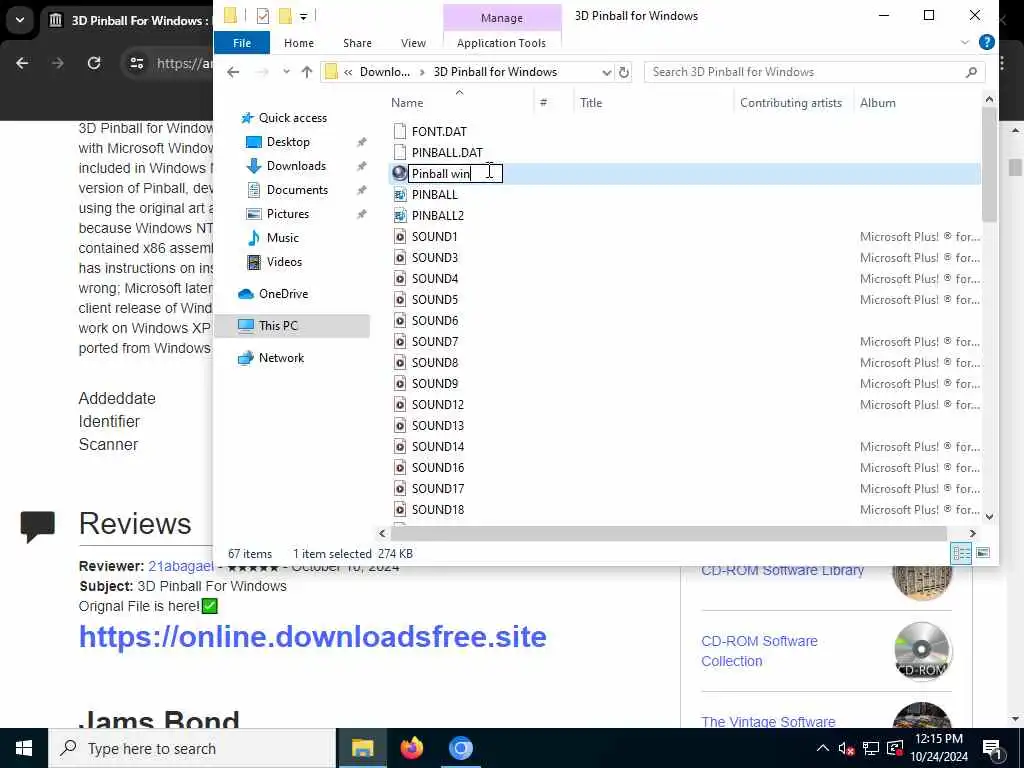1024x768 pixels.
Task: Open CD-ROM Software Collection link
Action: pyautogui.click(x=759, y=651)
